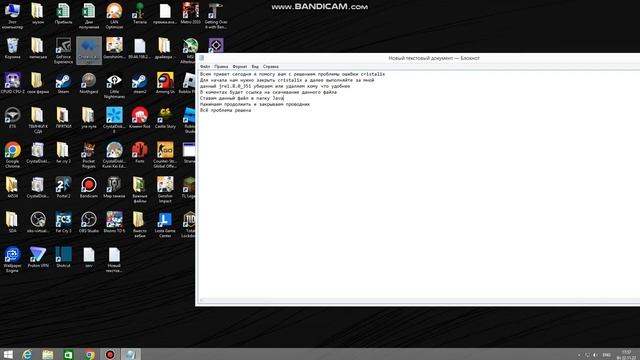Open the Справка menu in Notepad
The image size is (640, 360).
coord(271,67)
